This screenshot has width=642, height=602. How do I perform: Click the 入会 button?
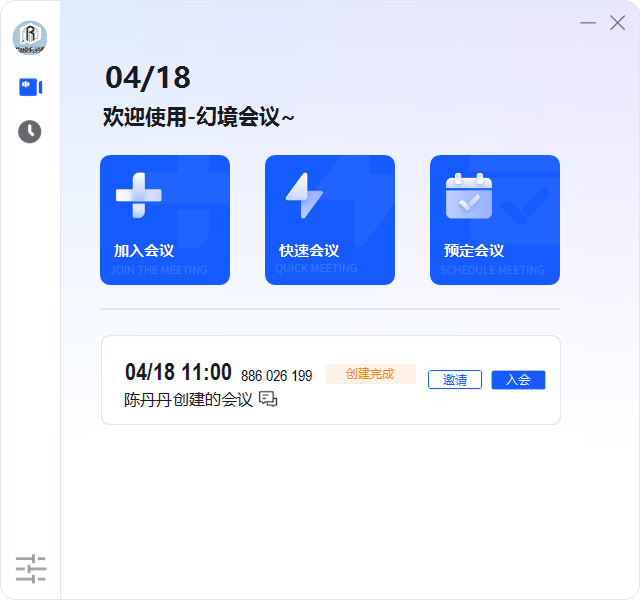518,380
